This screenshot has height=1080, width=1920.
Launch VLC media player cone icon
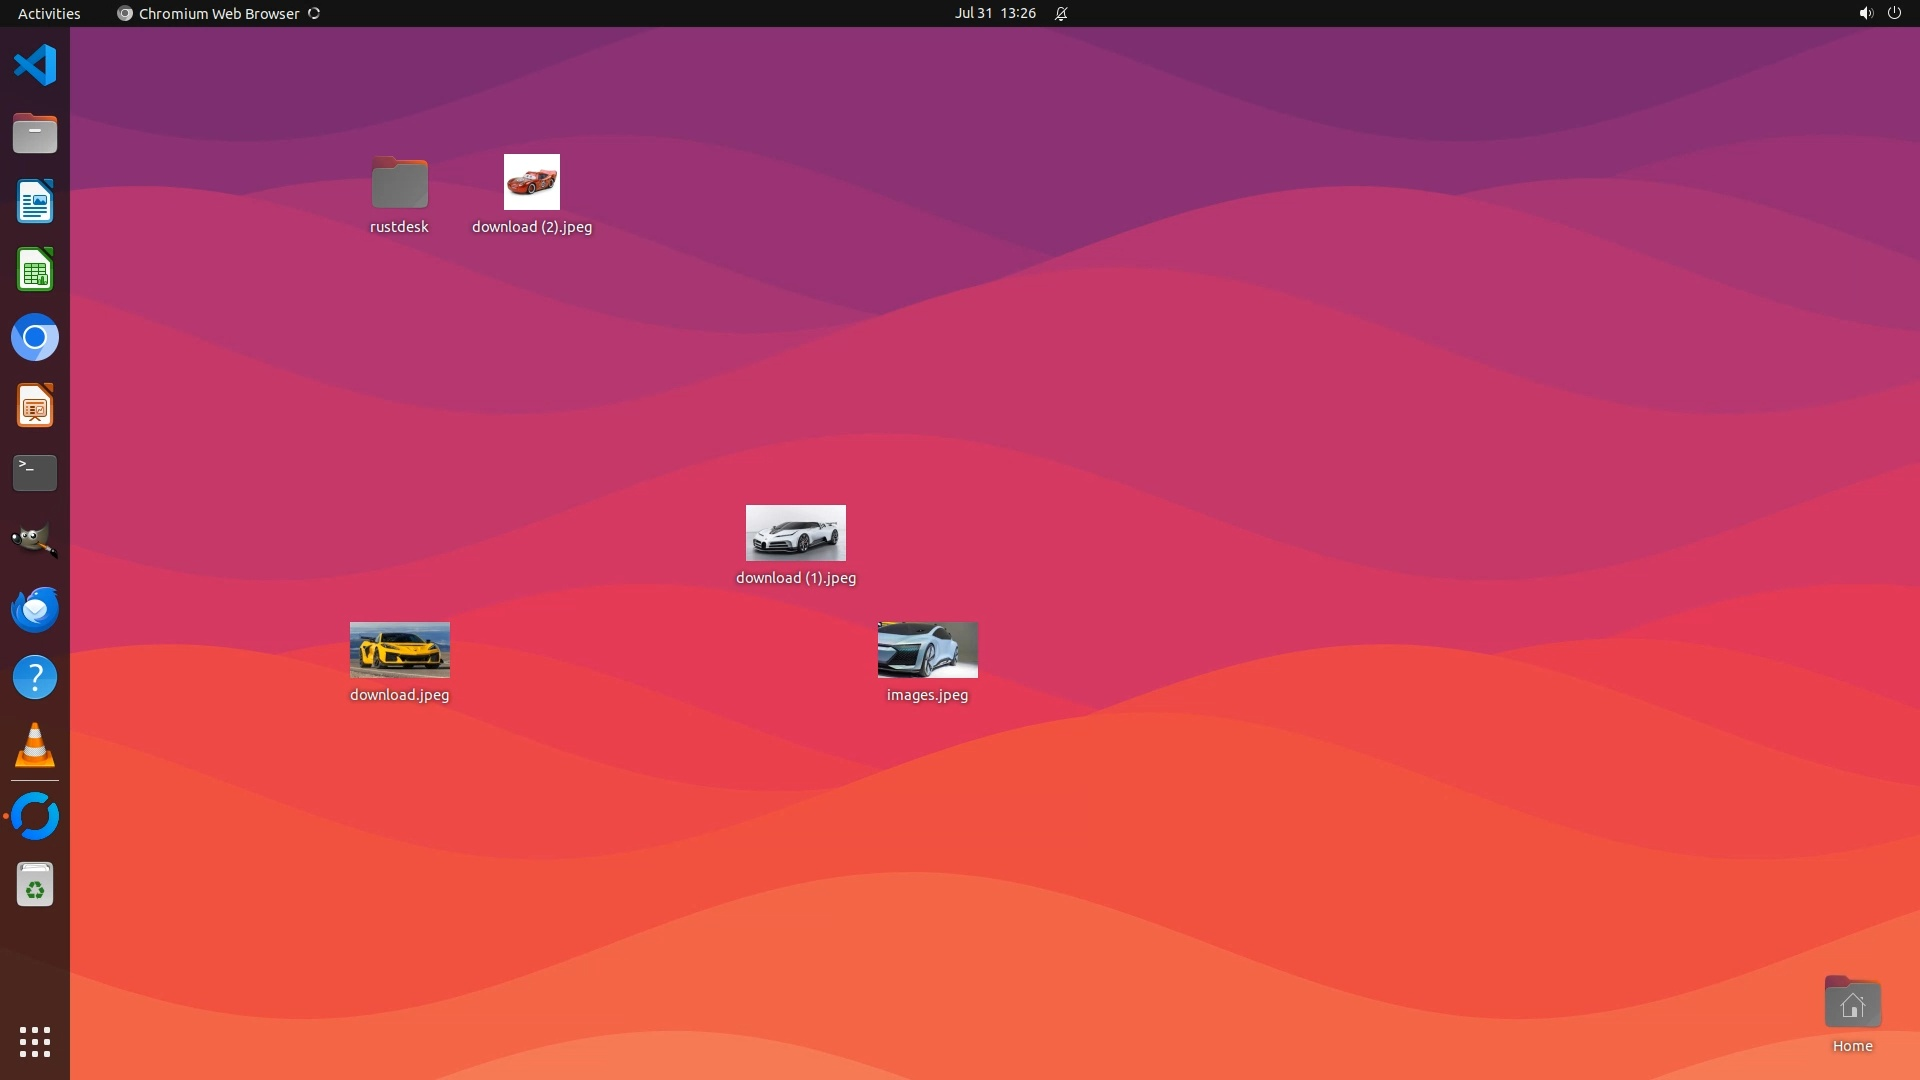pyautogui.click(x=35, y=745)
